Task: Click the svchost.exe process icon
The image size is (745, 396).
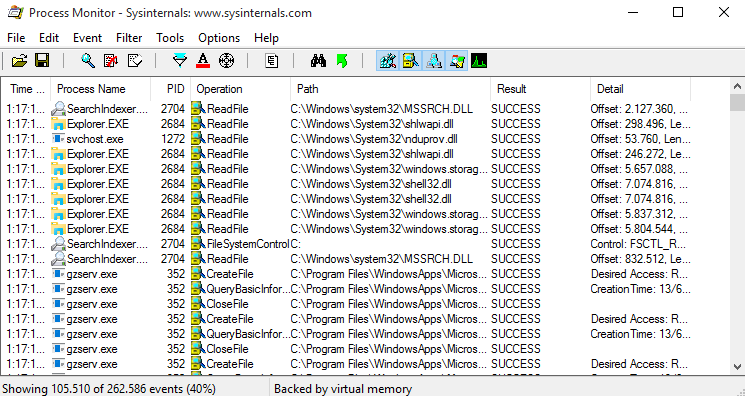Action: pyautogui.click(x=58, y=139)
